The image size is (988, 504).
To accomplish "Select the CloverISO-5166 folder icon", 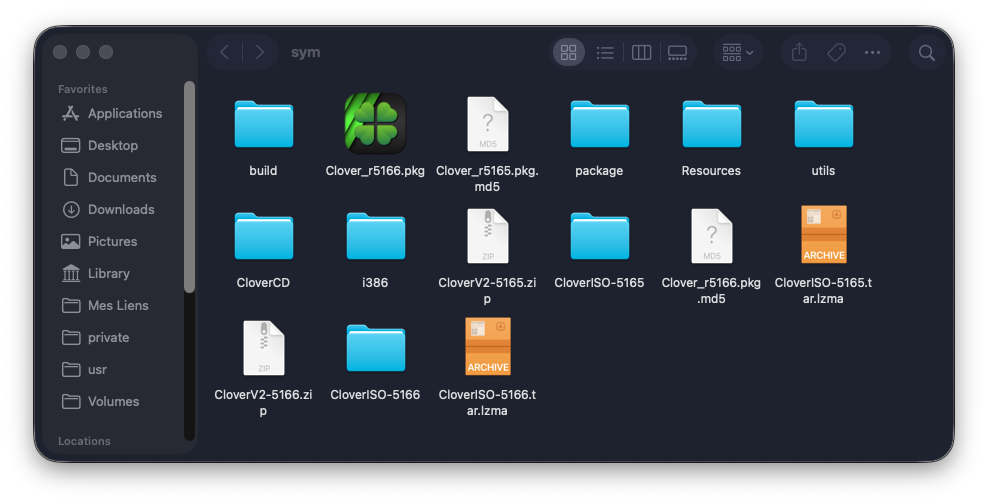I will click(x=375, y=348).
